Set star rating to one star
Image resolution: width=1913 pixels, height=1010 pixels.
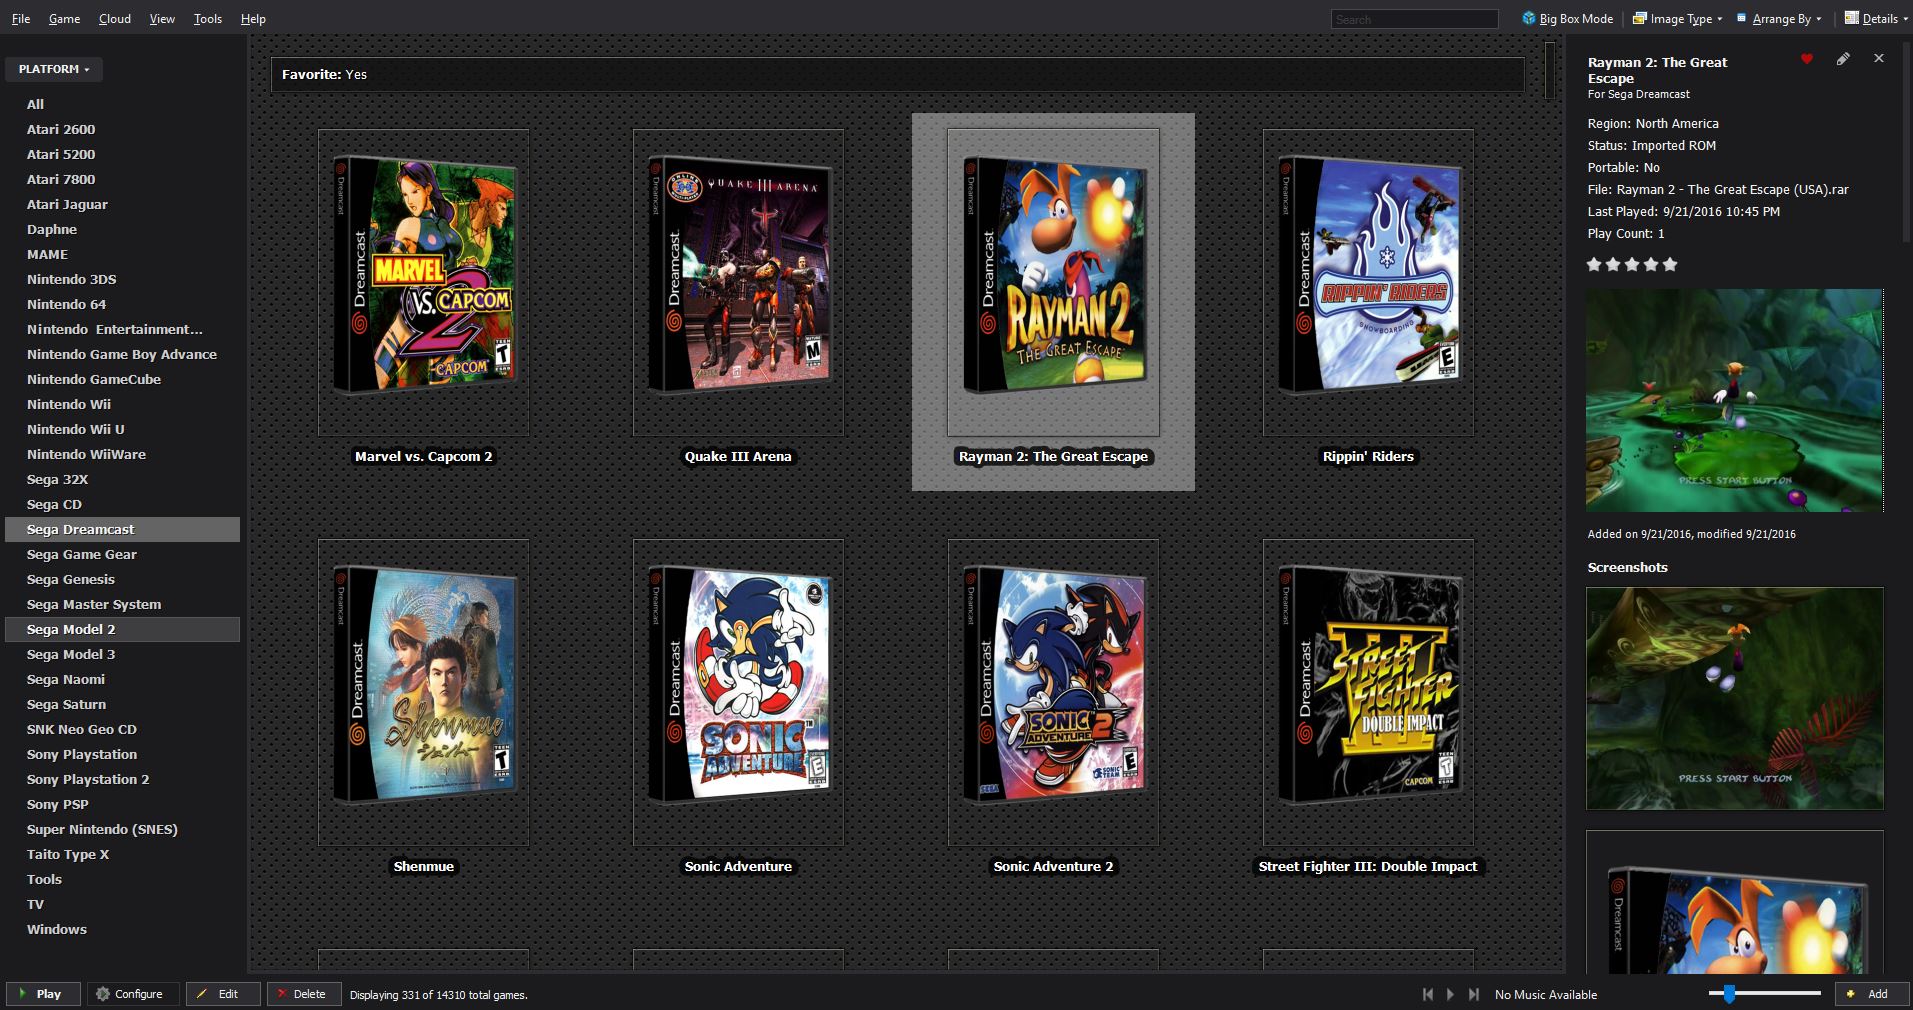(1595, 265)
